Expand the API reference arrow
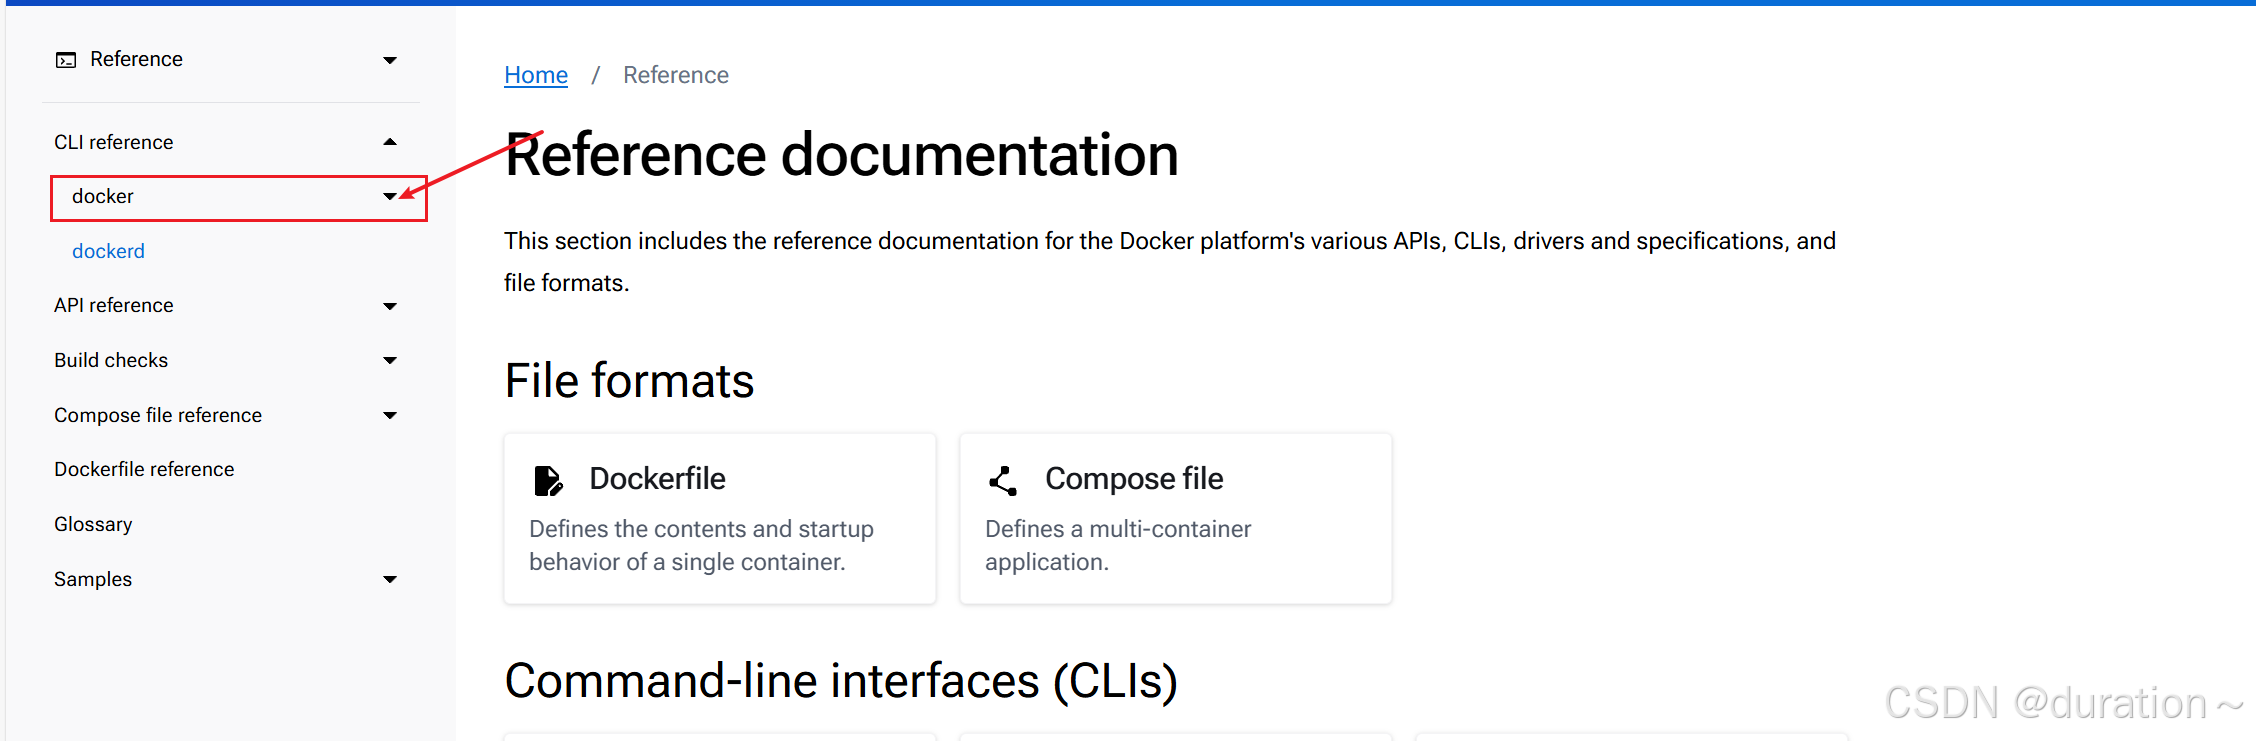 (390, 306)
